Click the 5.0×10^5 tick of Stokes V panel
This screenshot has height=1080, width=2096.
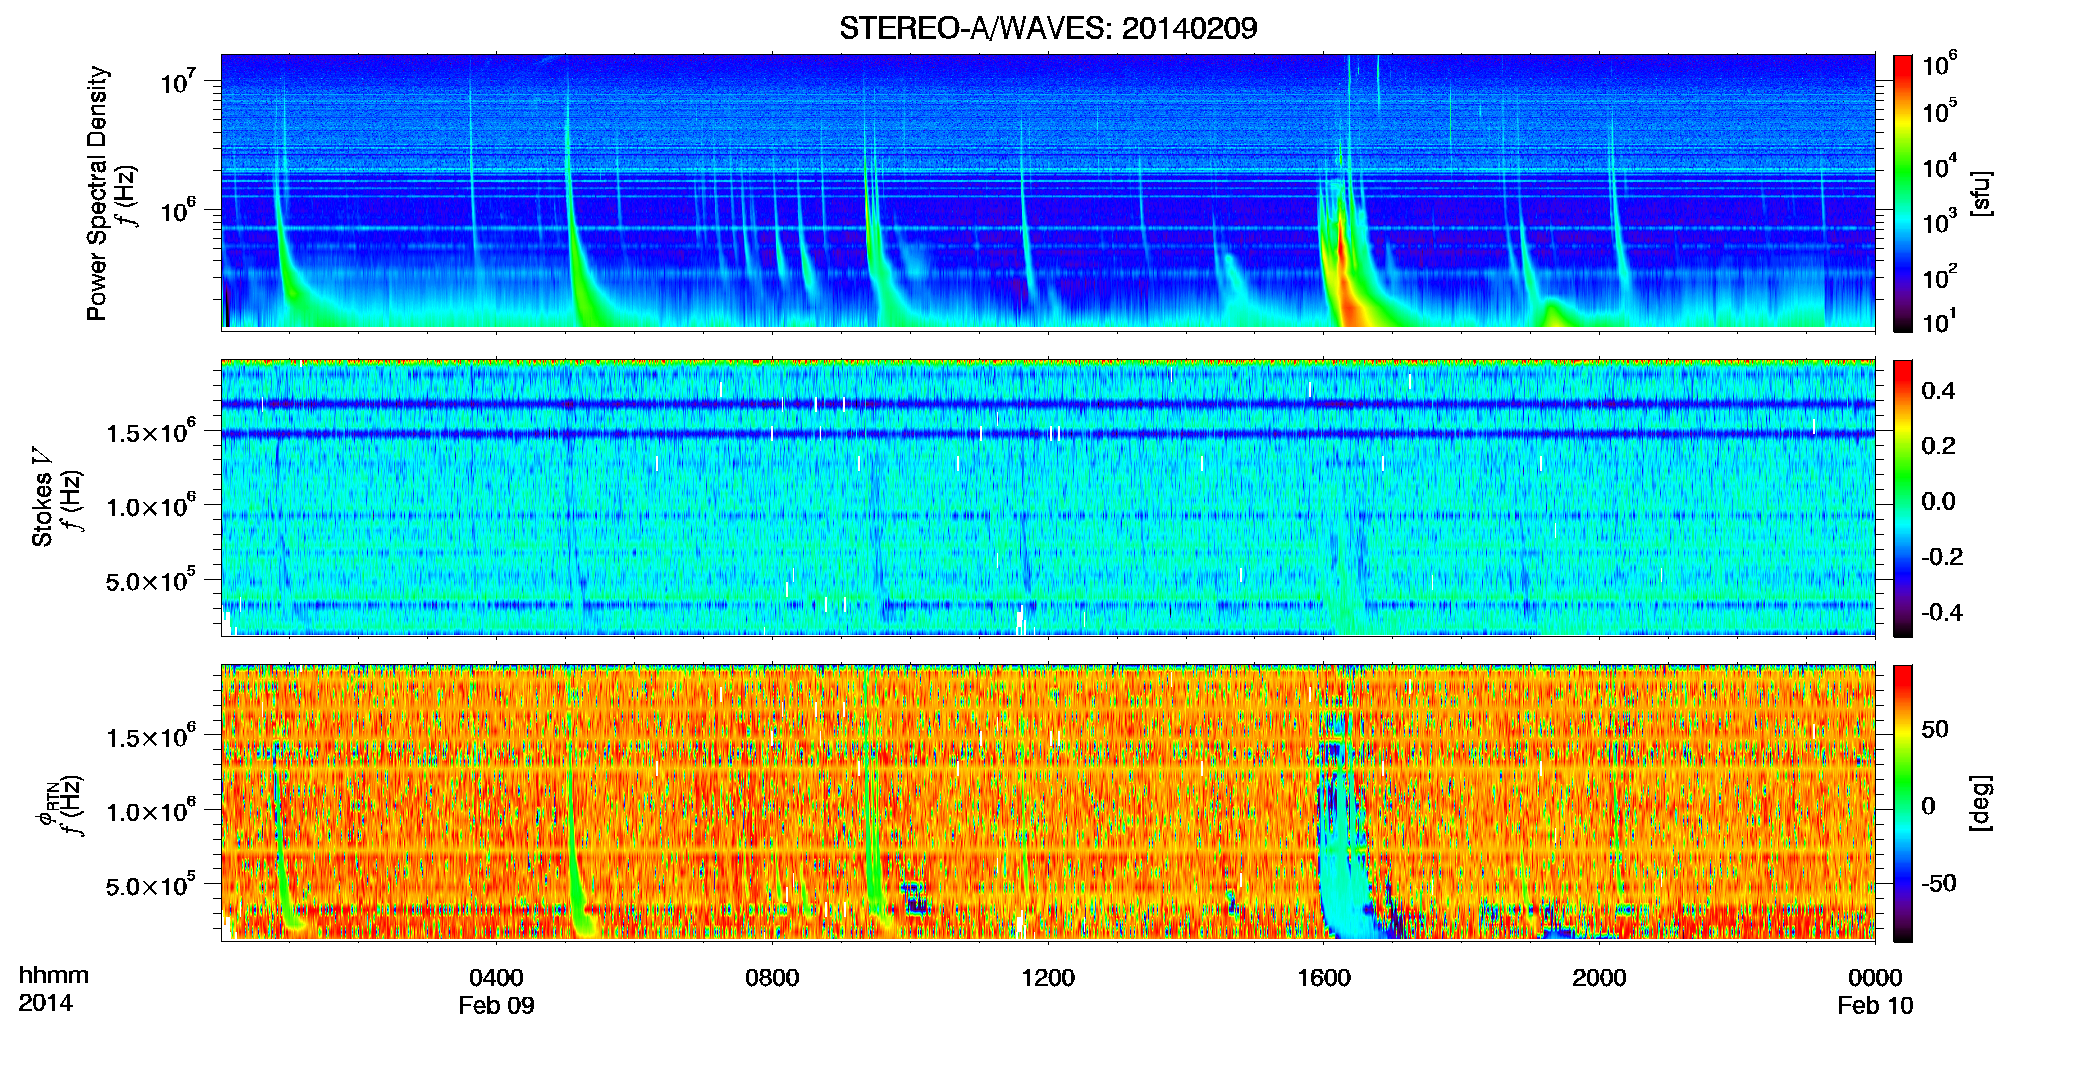(151, 580)
